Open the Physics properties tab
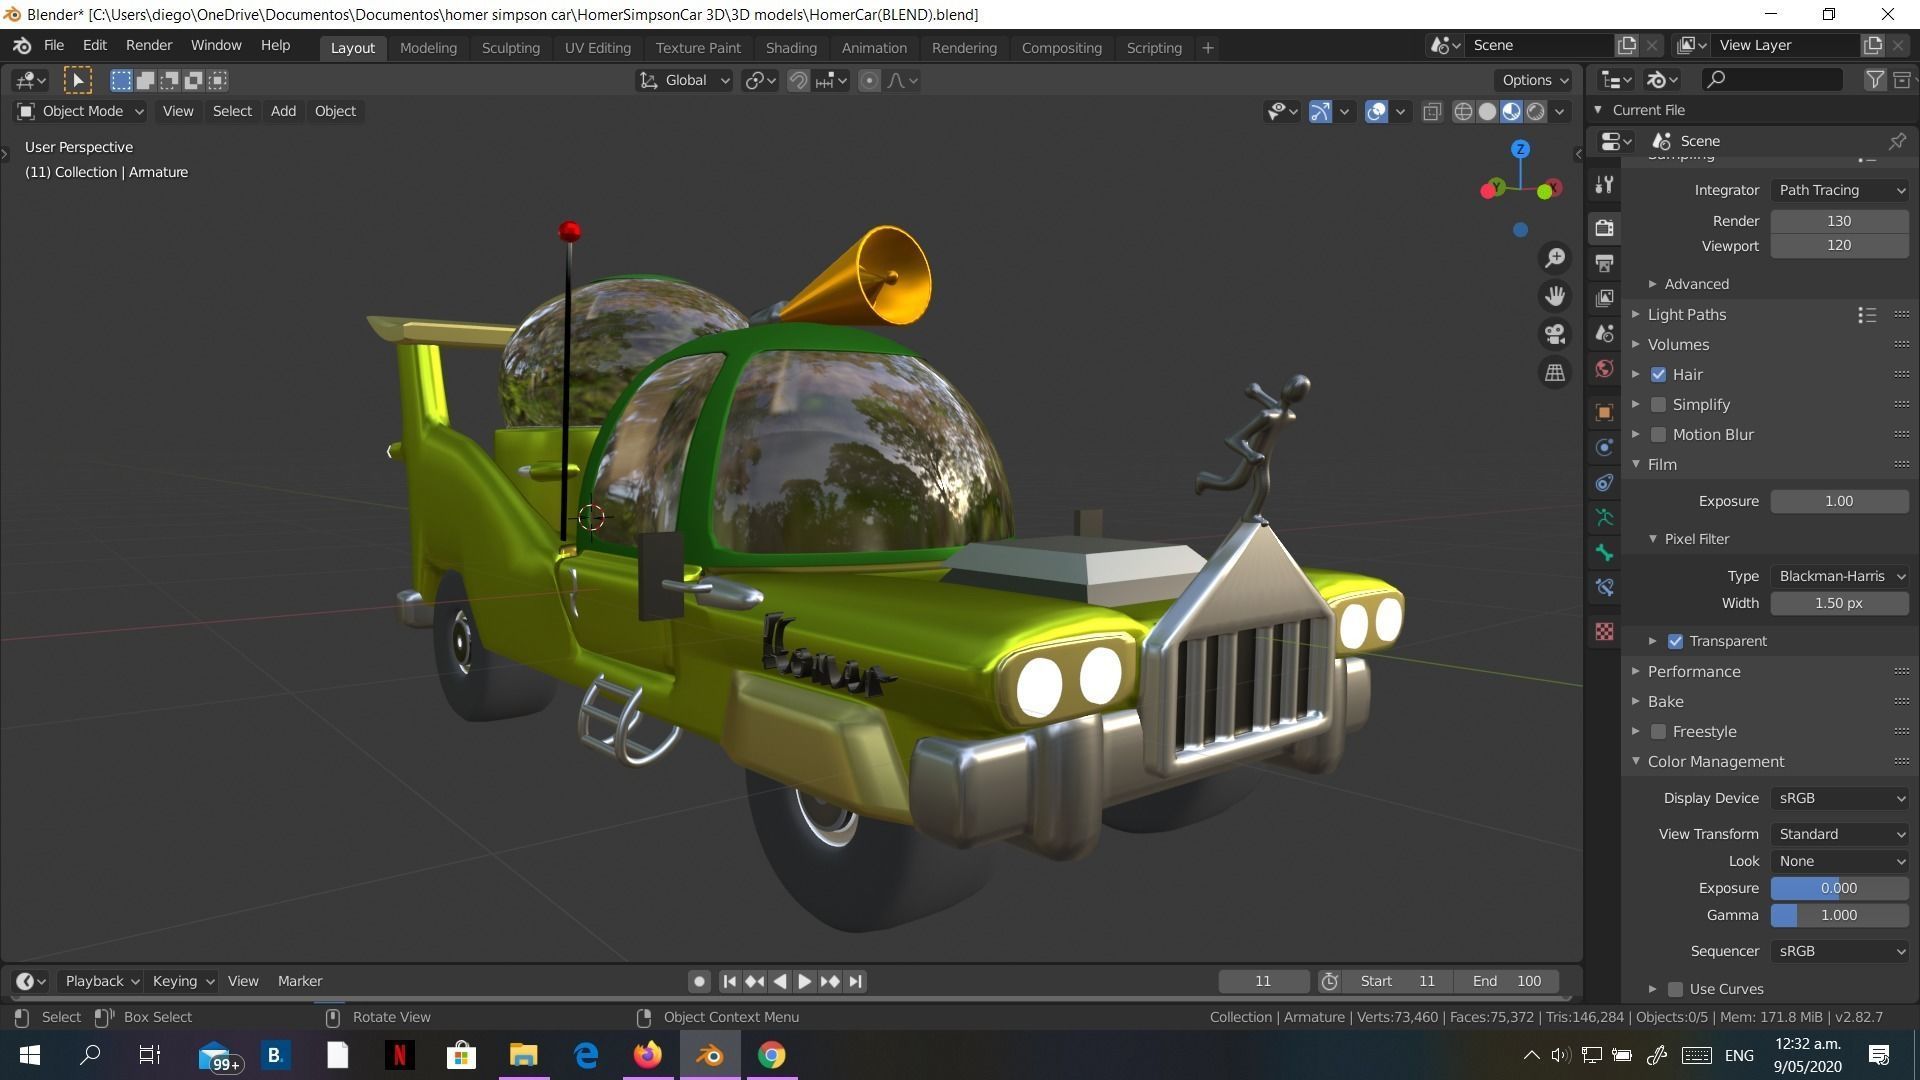The width and height of the screenshot is (1920, 1080). point(1604,447)
